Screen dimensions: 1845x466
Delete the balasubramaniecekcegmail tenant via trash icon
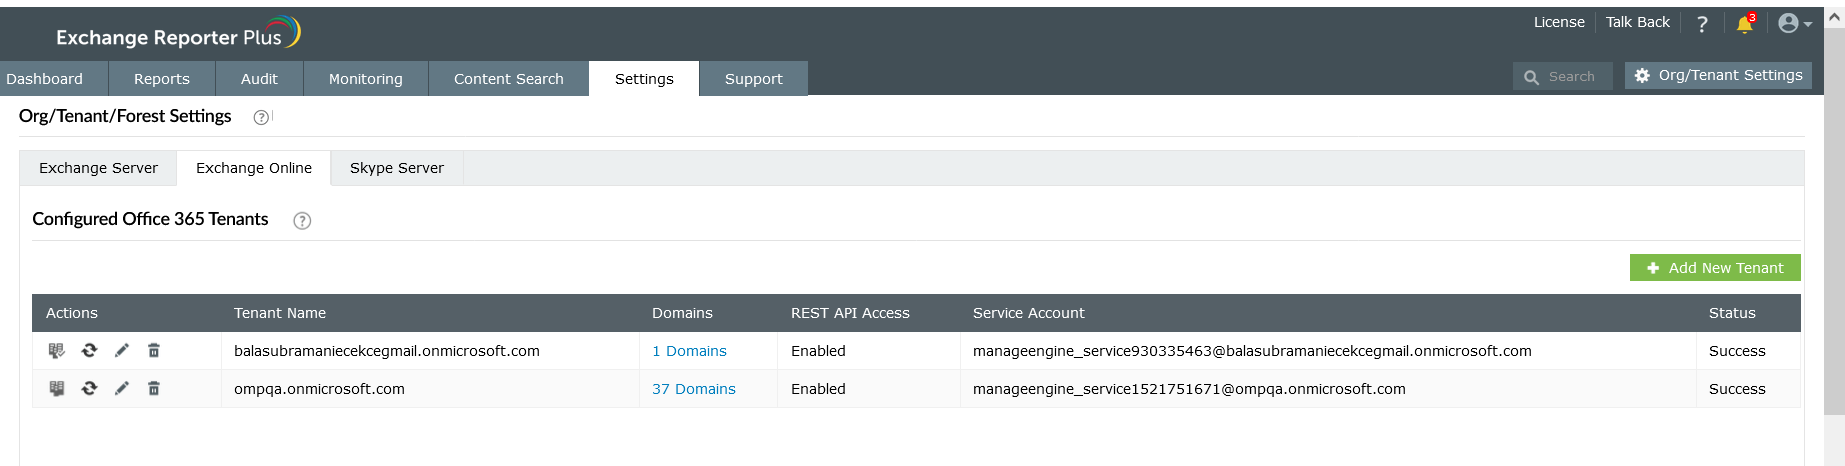pos(154,350)
